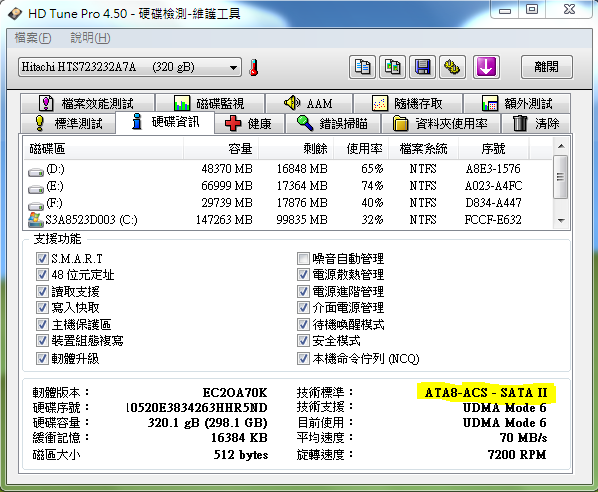Toggle the 安全模式 checkbox
Screen dimensions: 598x492
coord(303,340)
